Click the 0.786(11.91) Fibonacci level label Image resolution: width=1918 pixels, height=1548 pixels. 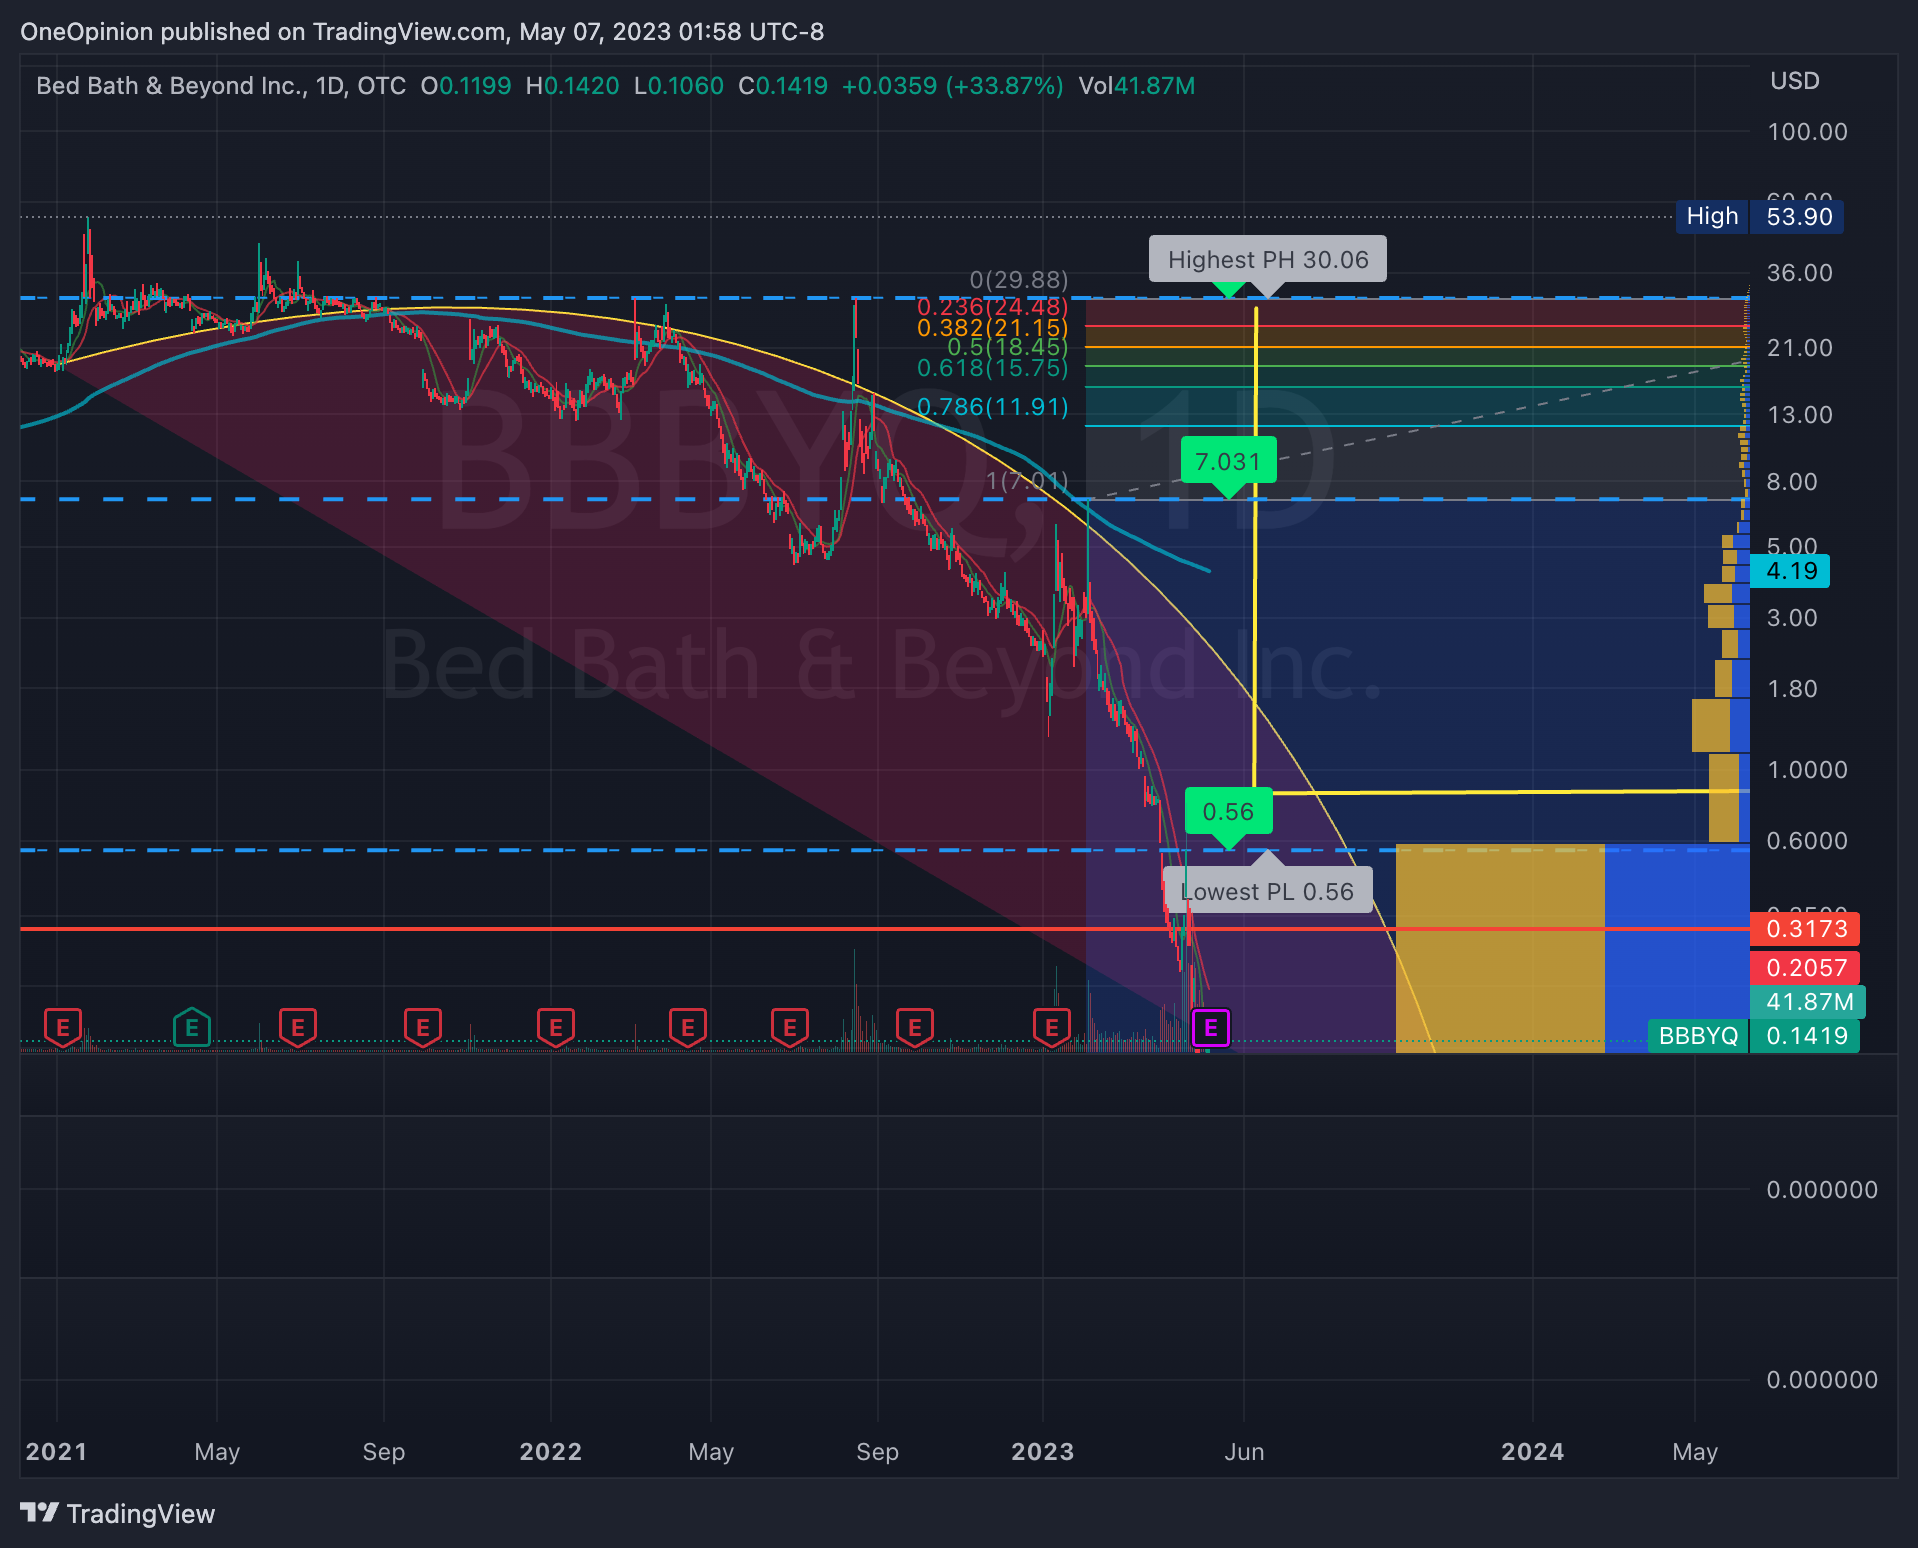click(x=992, y=407)
